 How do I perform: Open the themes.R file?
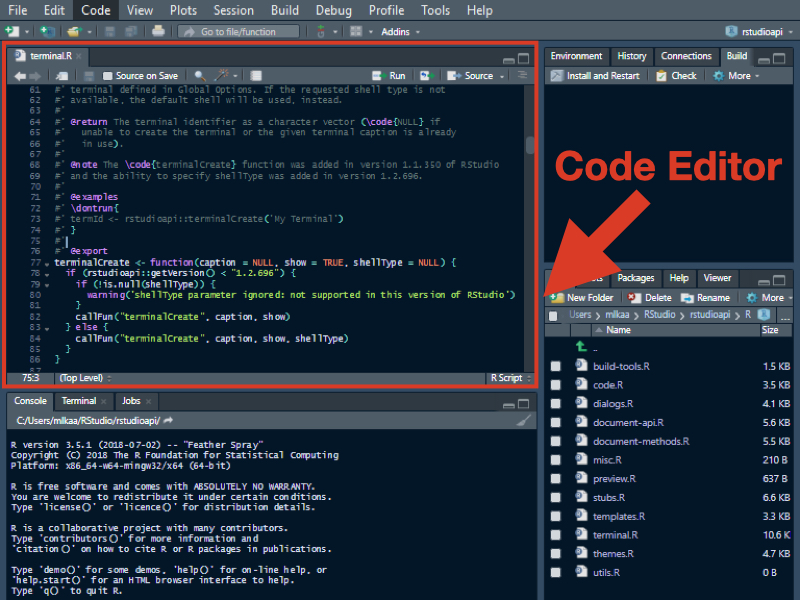coord(613,554)
